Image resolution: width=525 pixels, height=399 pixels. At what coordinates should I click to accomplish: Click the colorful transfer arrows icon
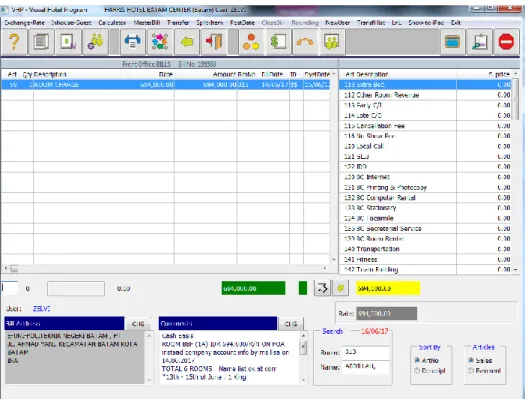pyautogui.click(x=160, y=42)
